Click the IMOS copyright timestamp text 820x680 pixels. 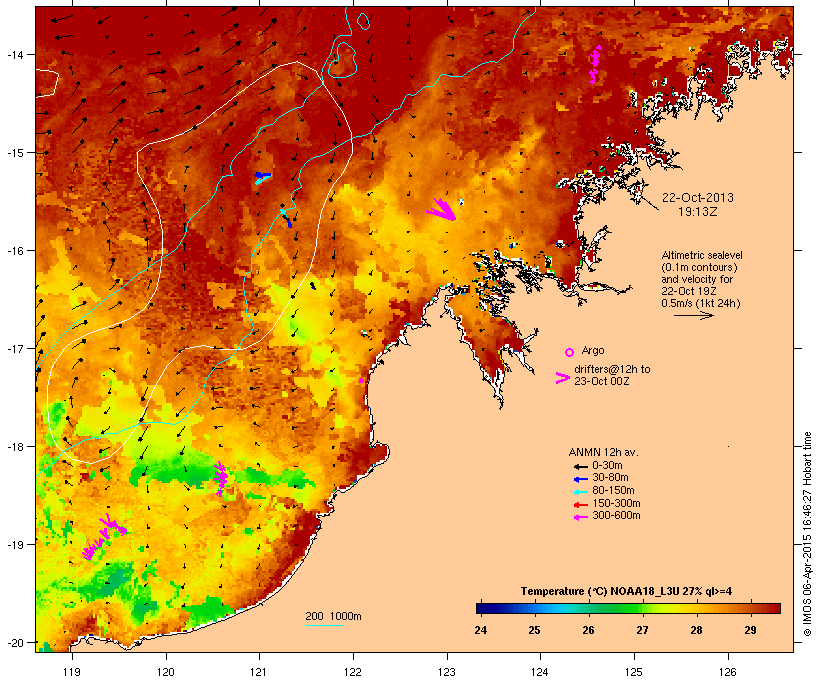coord(807,534)
